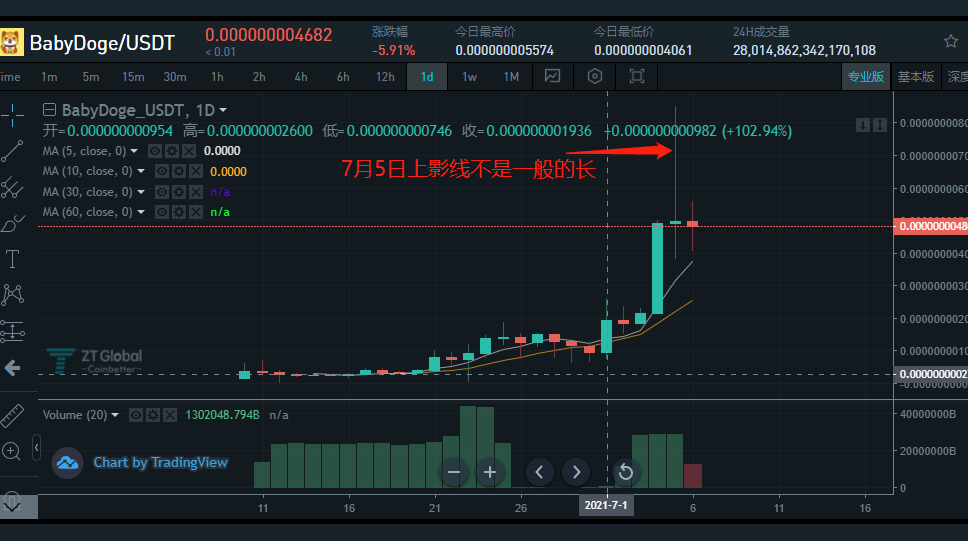Click the zoom in magnifier tool
Viewport: 968px width, 541px height.
pos(12,451)
